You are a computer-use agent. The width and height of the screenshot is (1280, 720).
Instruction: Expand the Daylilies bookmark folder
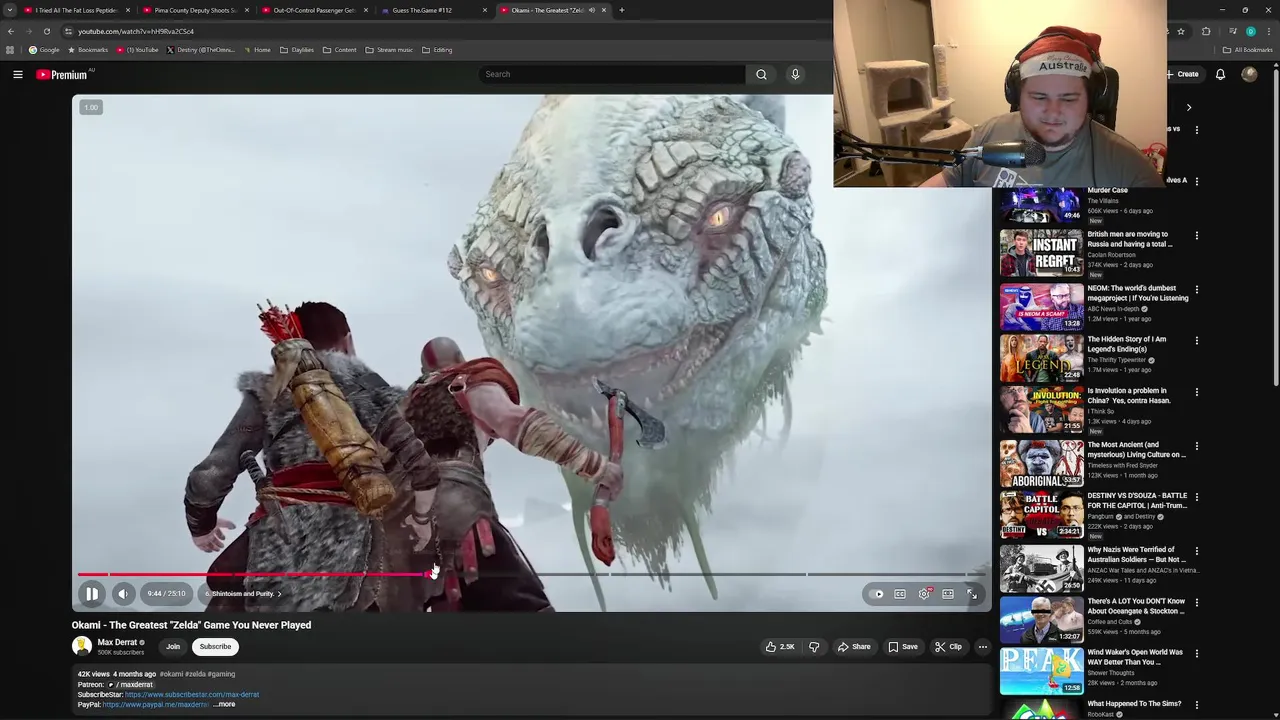[297, 50]
